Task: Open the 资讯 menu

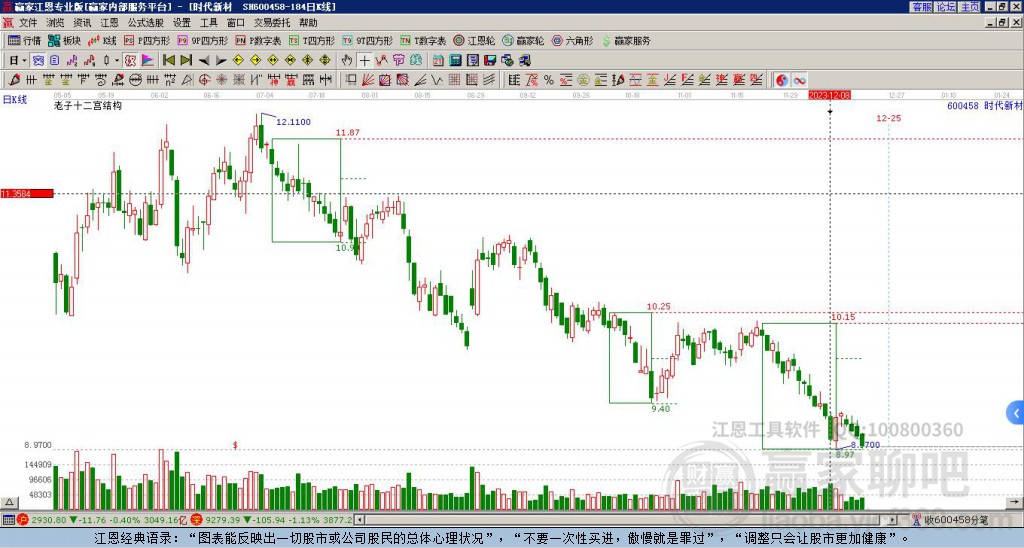Action: pyautogui.click(x=82, y=23)
